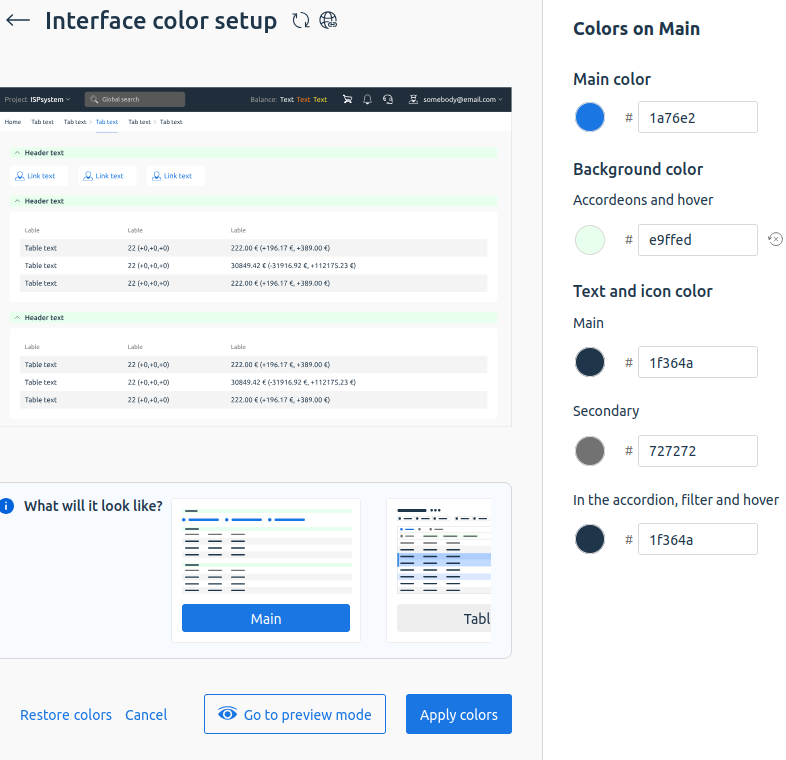Collapse the last "Header text" accordion
This screenshot has width=786, height=760.
(x=18, y=318)
